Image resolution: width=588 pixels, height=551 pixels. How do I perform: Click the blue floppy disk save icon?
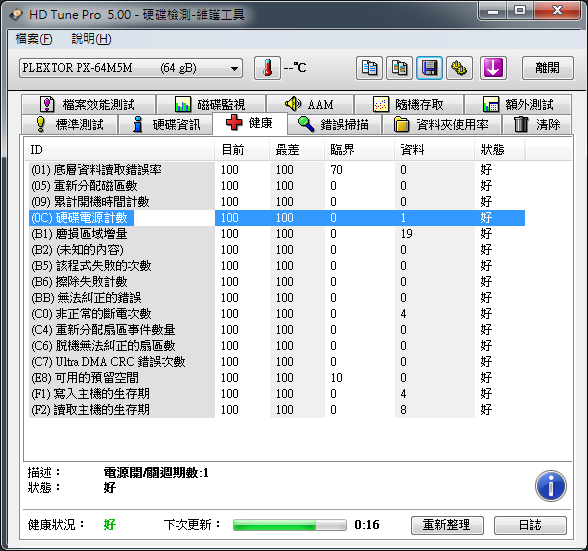(429, 68)
